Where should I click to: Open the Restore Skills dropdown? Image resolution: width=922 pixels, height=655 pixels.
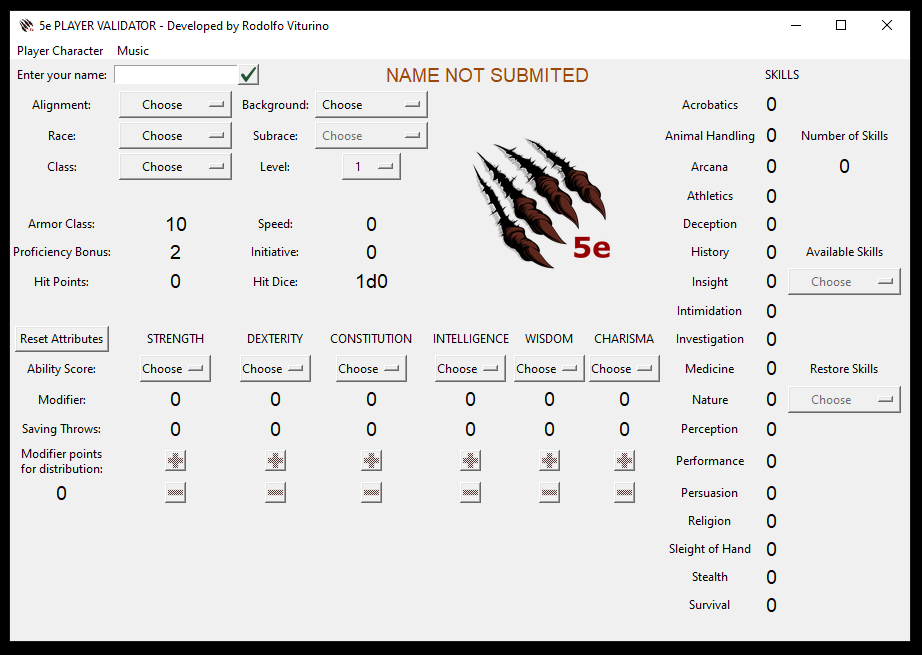pyautogui.click(x=844, y=400)
